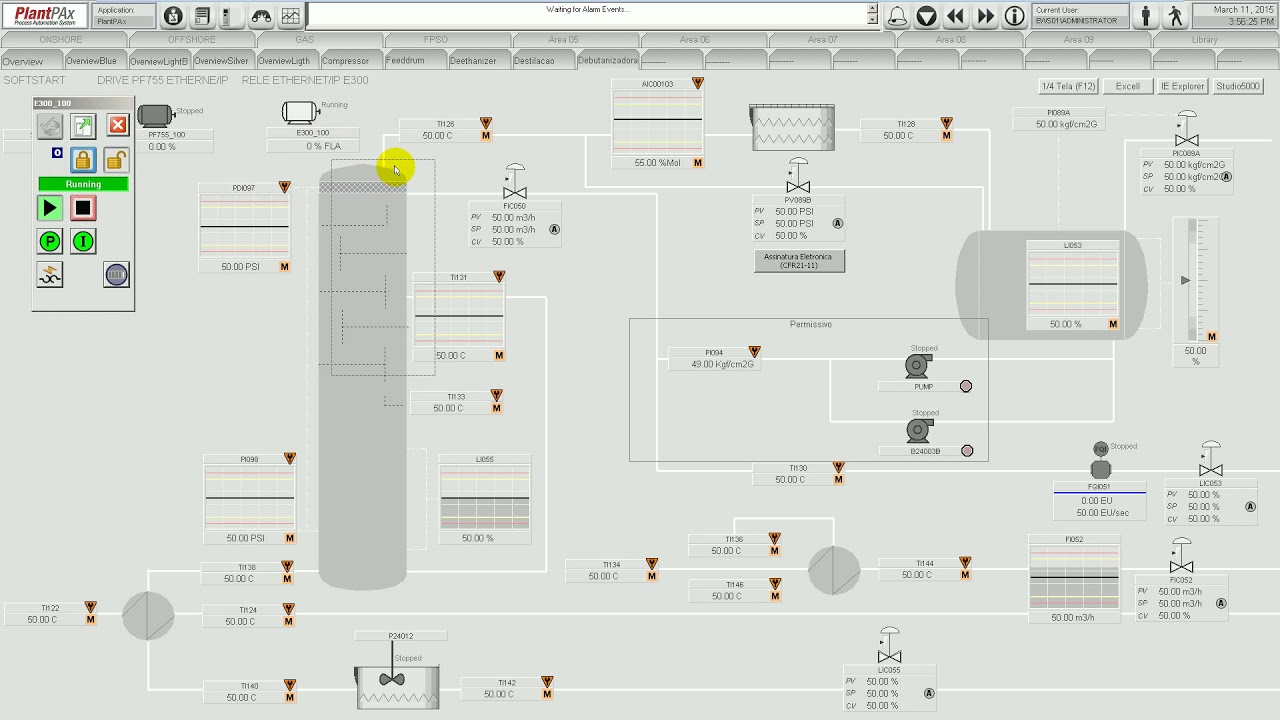Open the Library tab
Image resolution: width=1280 pixels, height=720 pixels.
click(1204, 40)
